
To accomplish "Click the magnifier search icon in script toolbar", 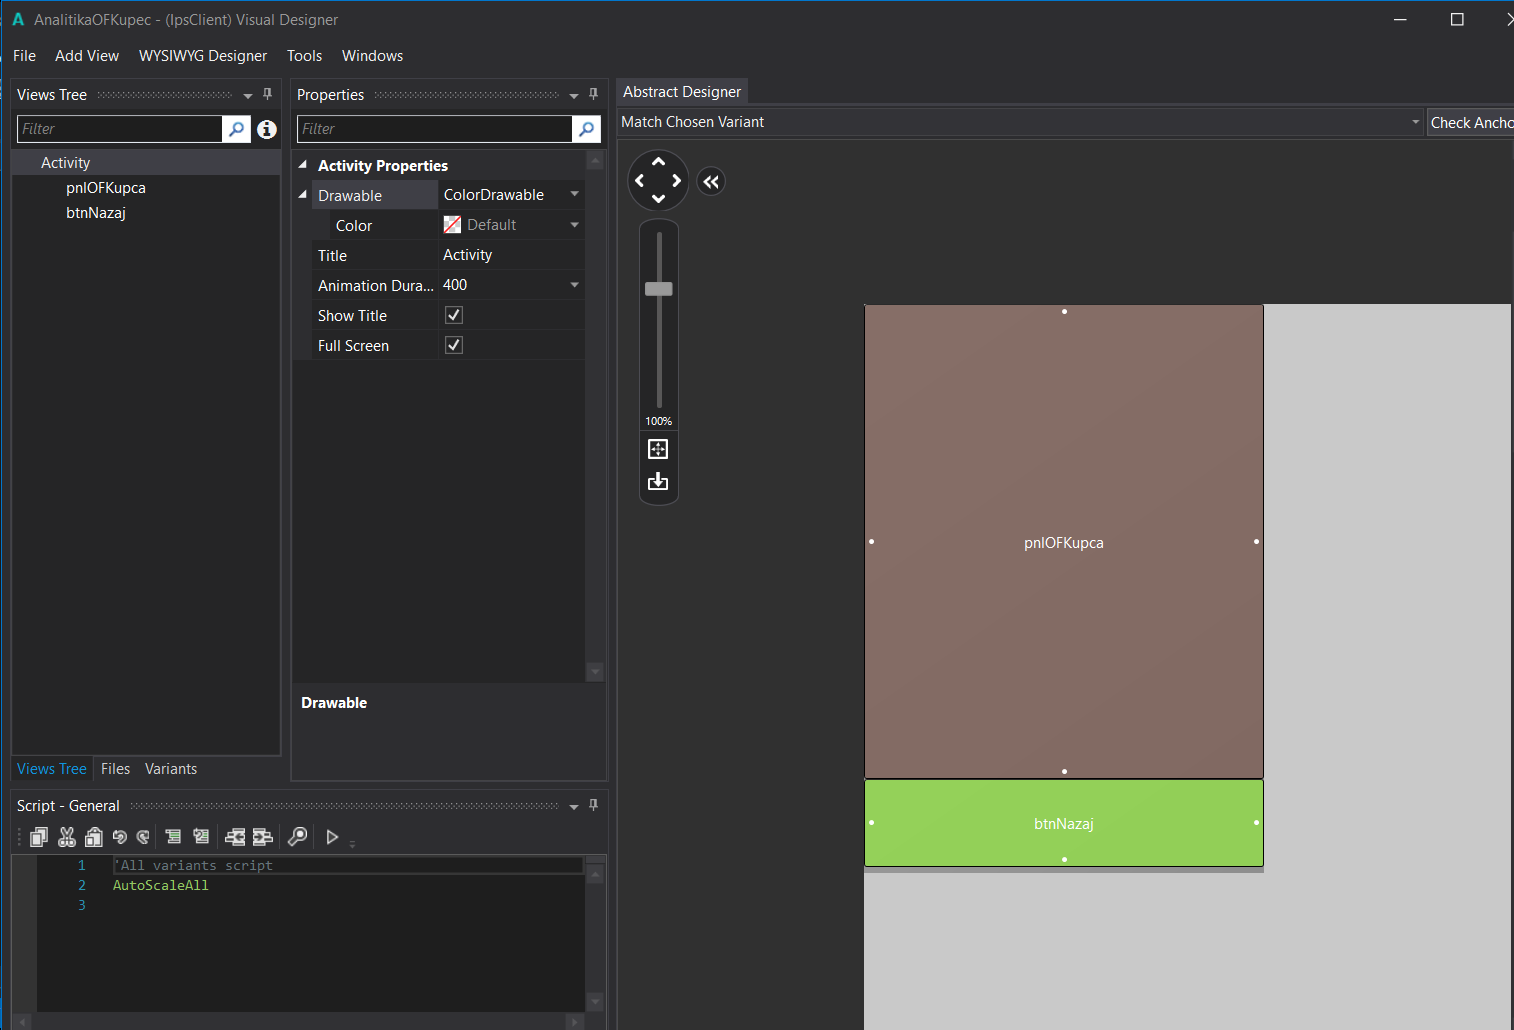I will pos(297,837).
